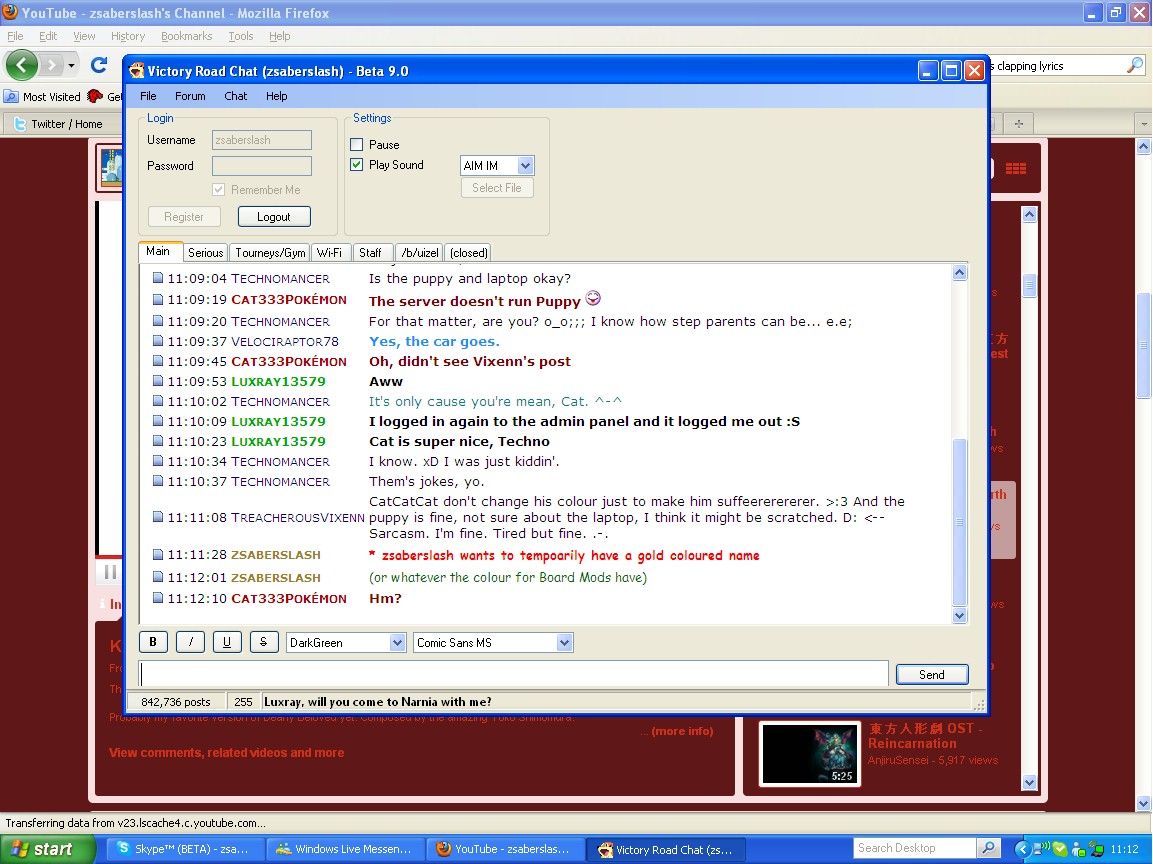Toggle strikethrough text formatting button
The height and width of the screenshot is (864, 1153).
[x=263, y=642]
